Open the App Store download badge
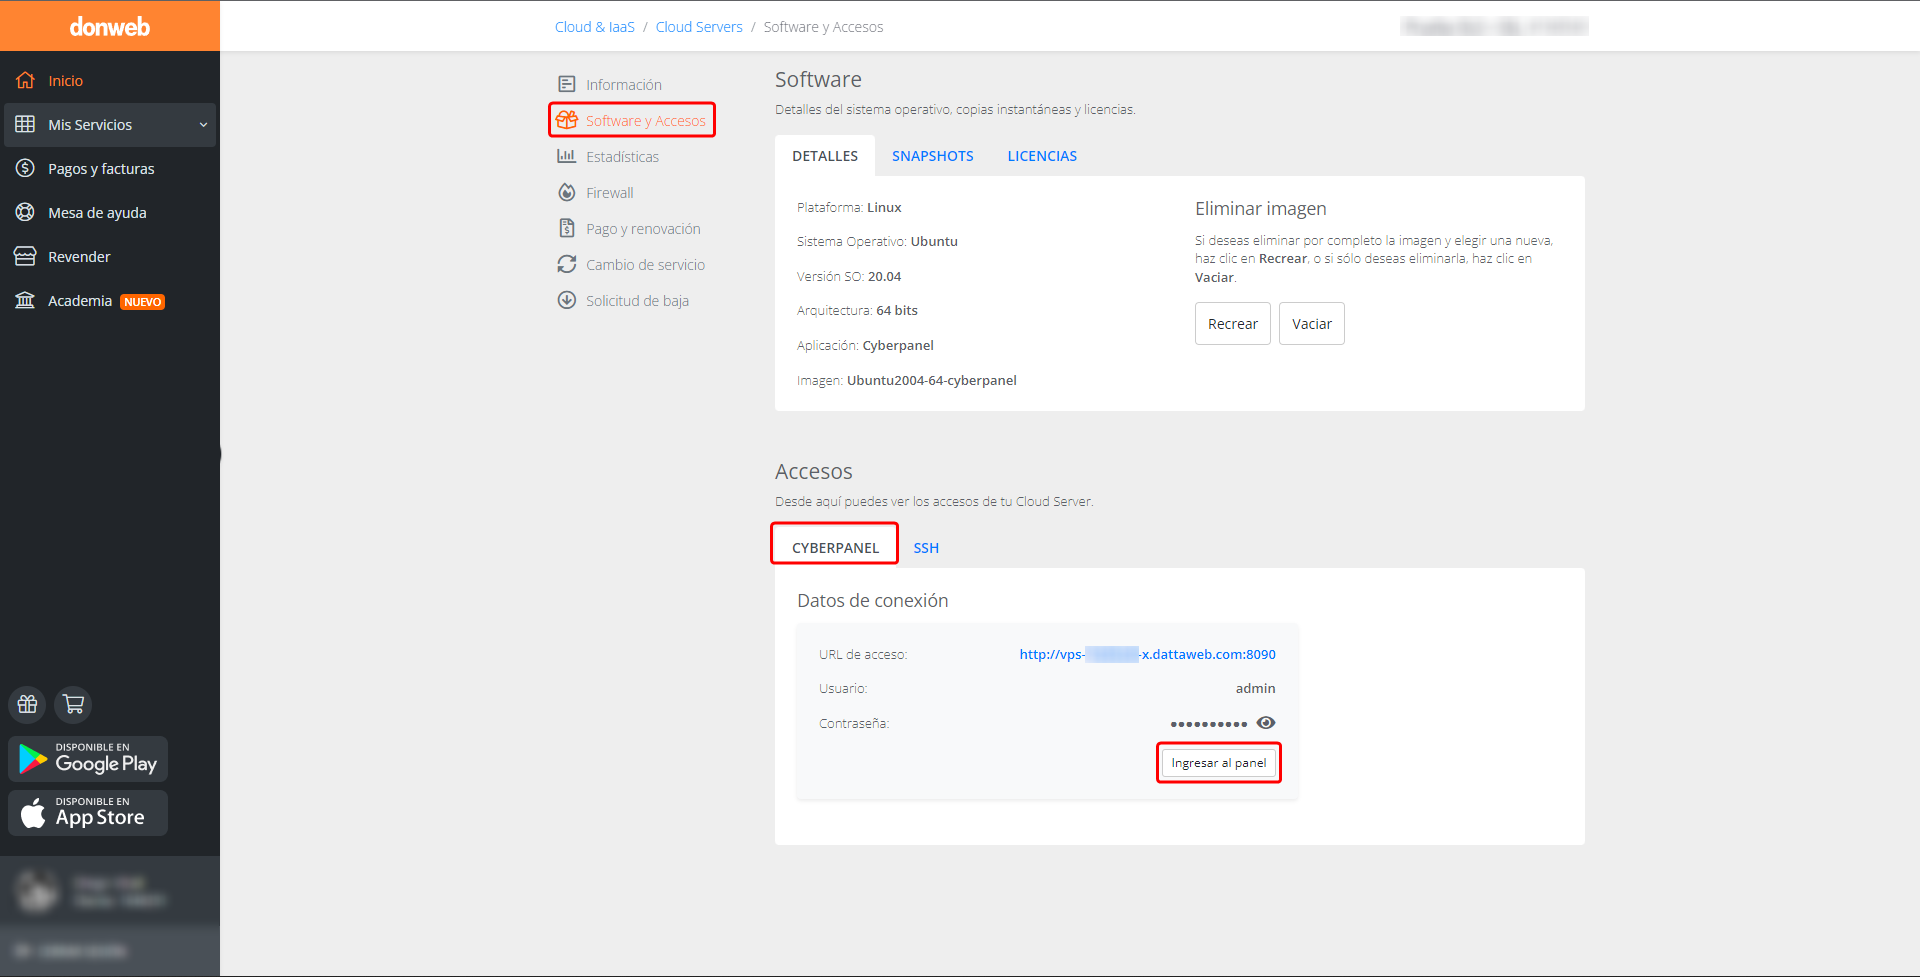The image size is (1920, 977). [88, 813]
